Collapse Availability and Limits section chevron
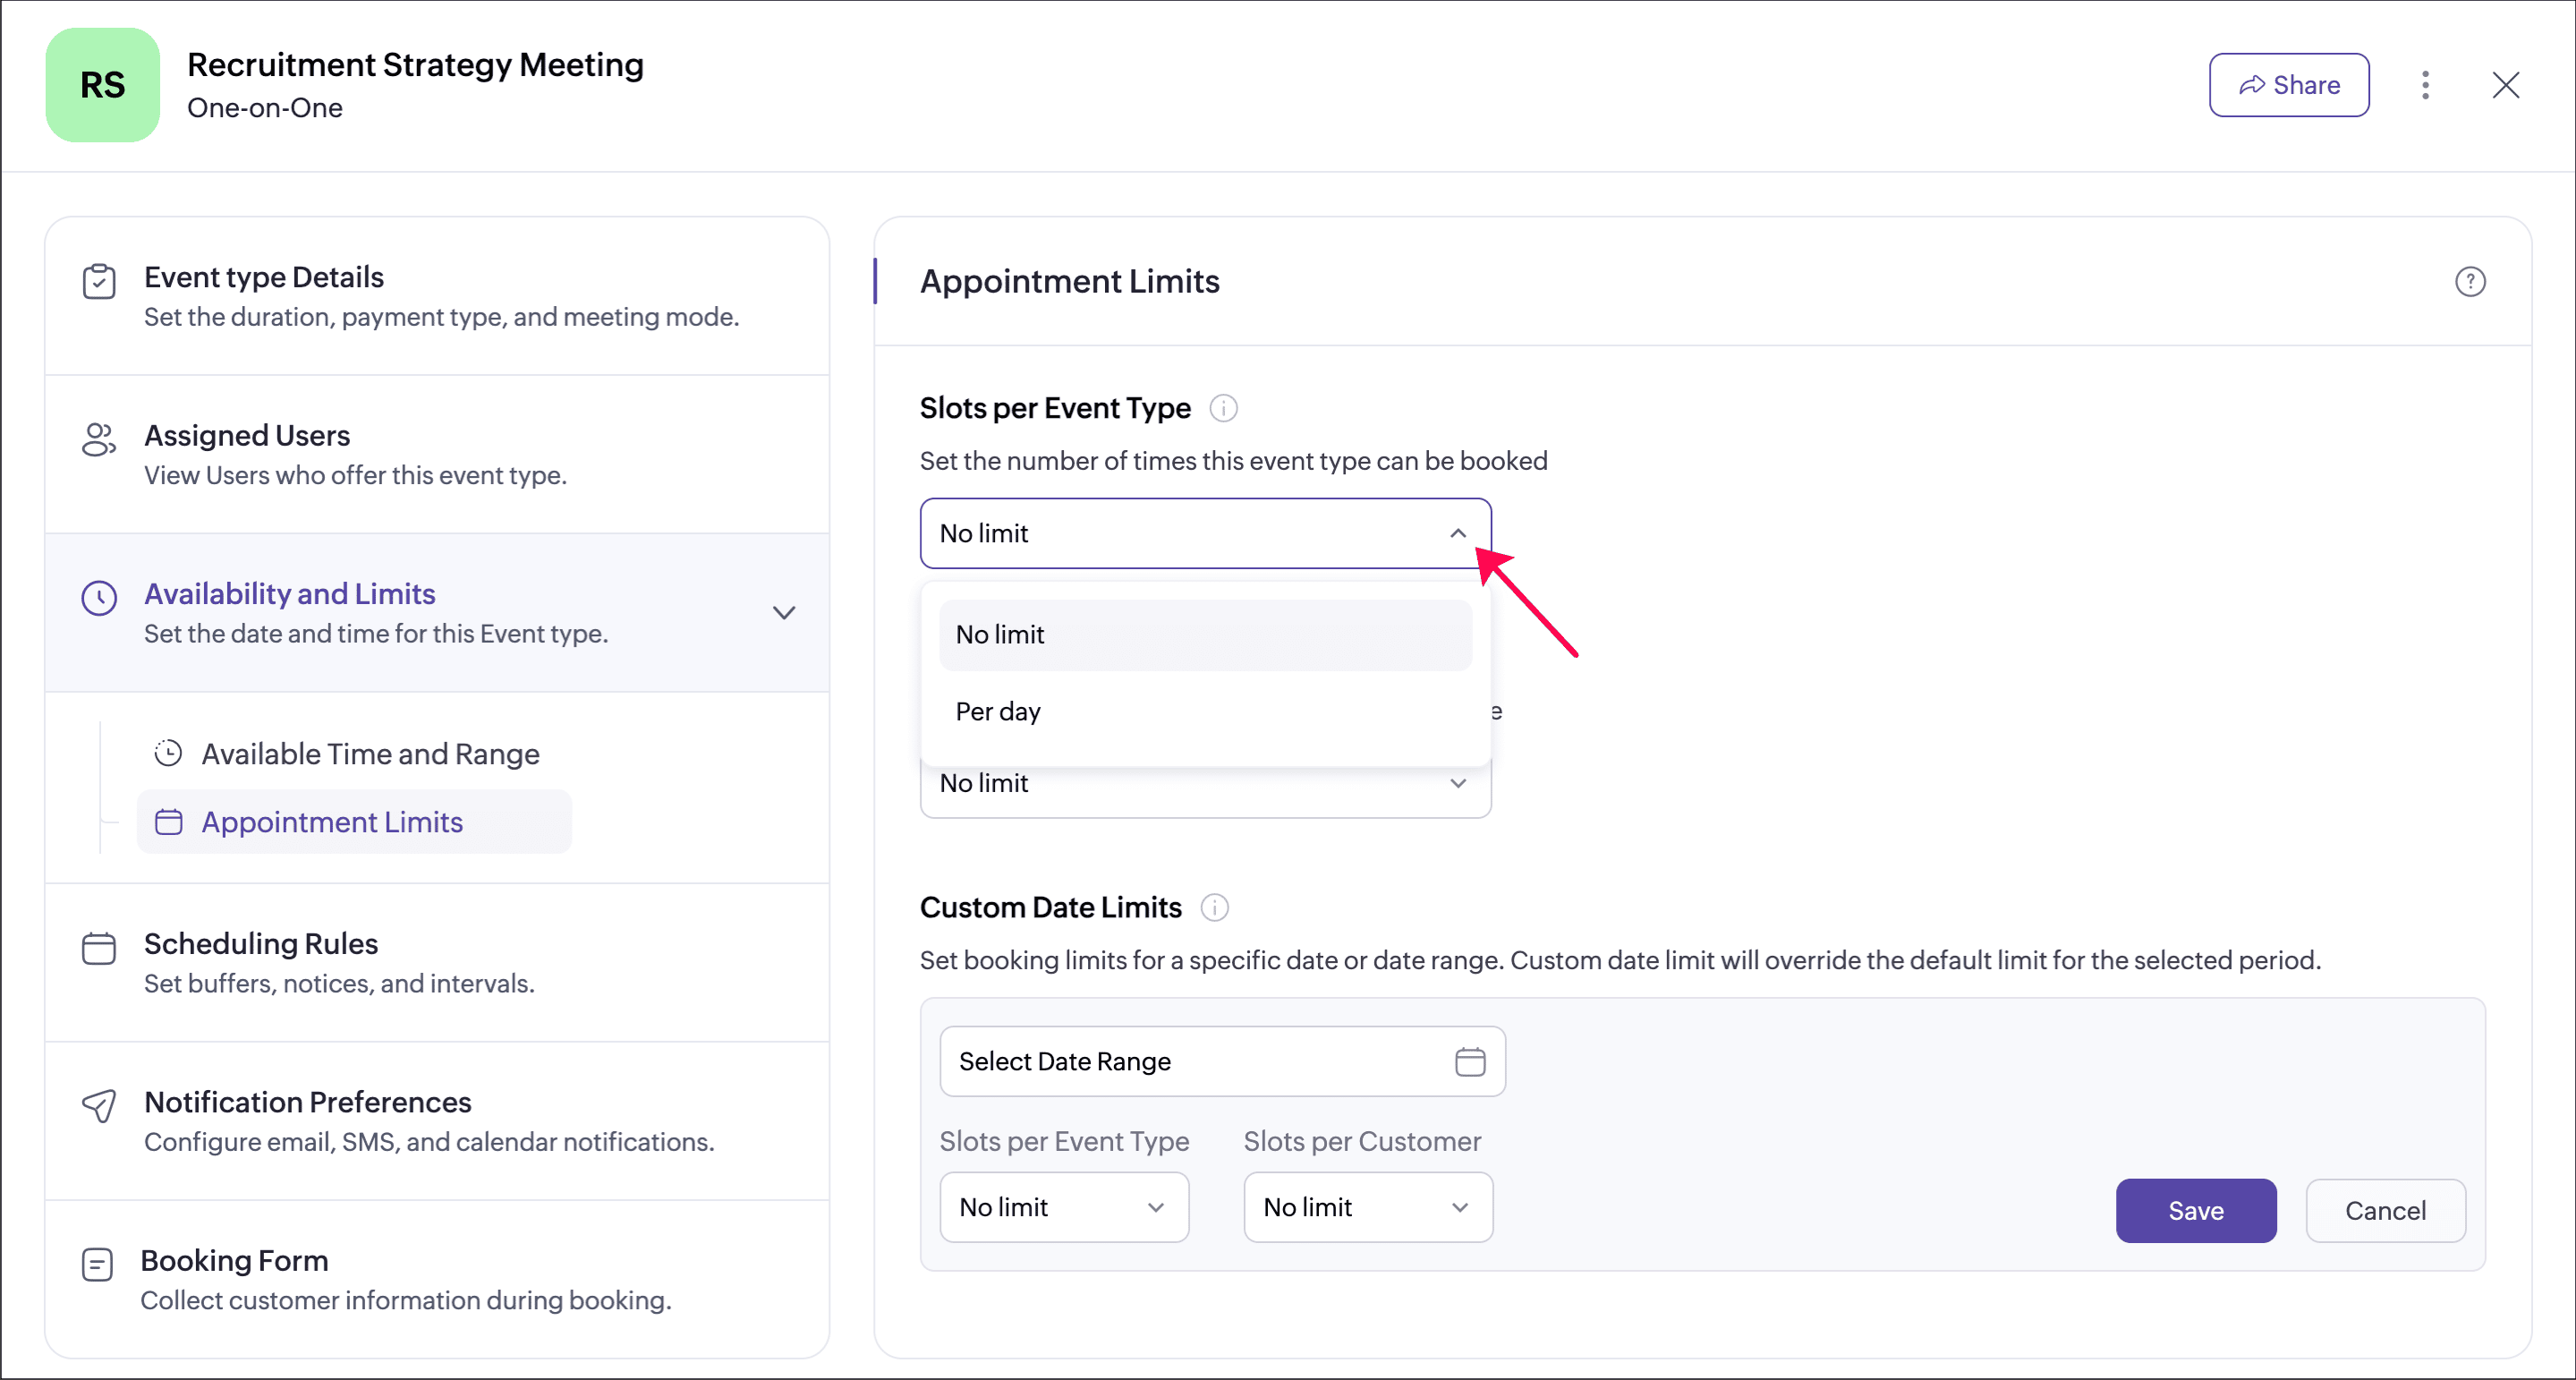 [784, 612]
